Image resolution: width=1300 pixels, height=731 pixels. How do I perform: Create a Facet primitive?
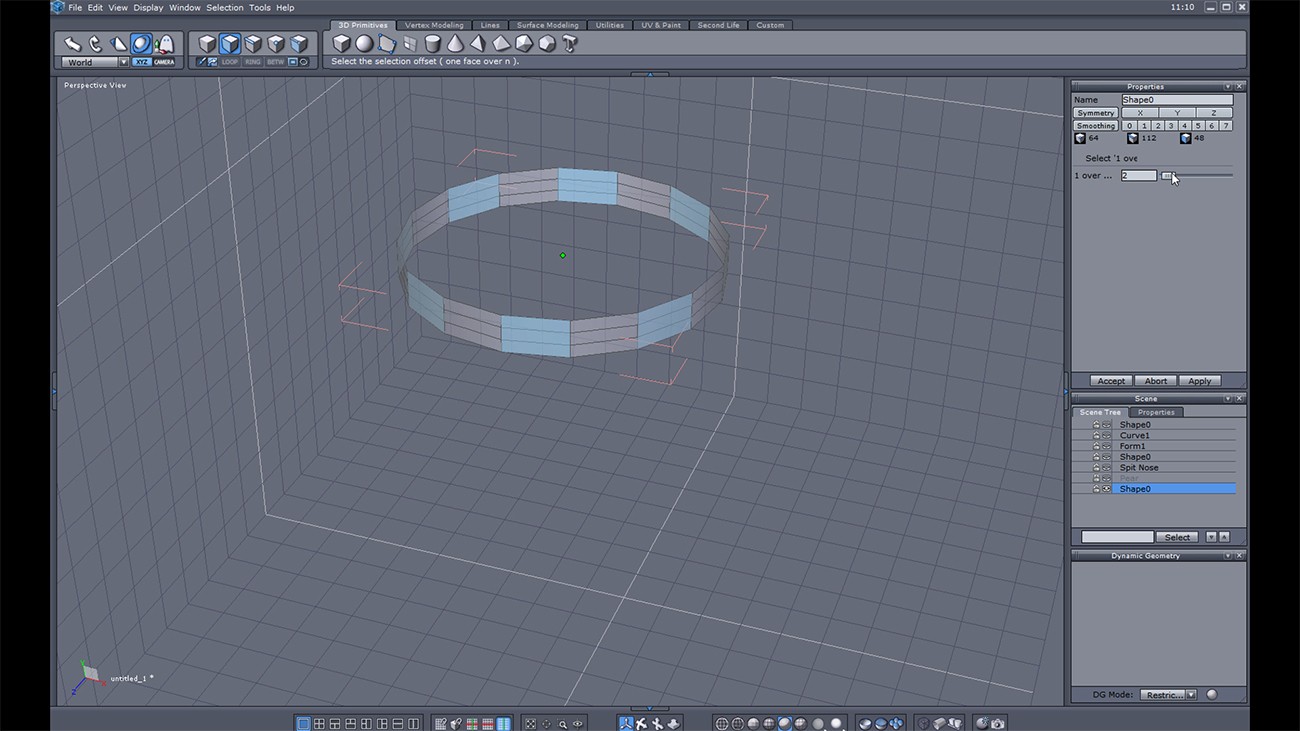tap(387, 44)
